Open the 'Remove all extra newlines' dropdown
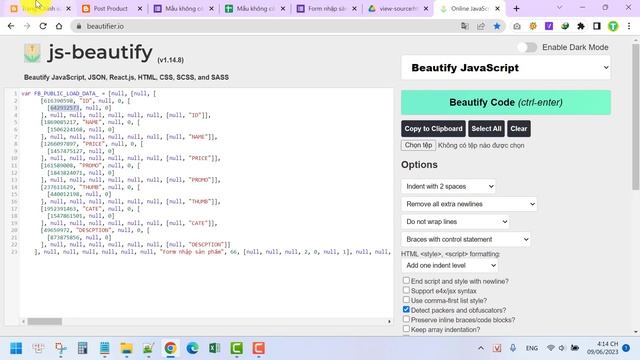This screenshot has width=640, height=360. 469,204
